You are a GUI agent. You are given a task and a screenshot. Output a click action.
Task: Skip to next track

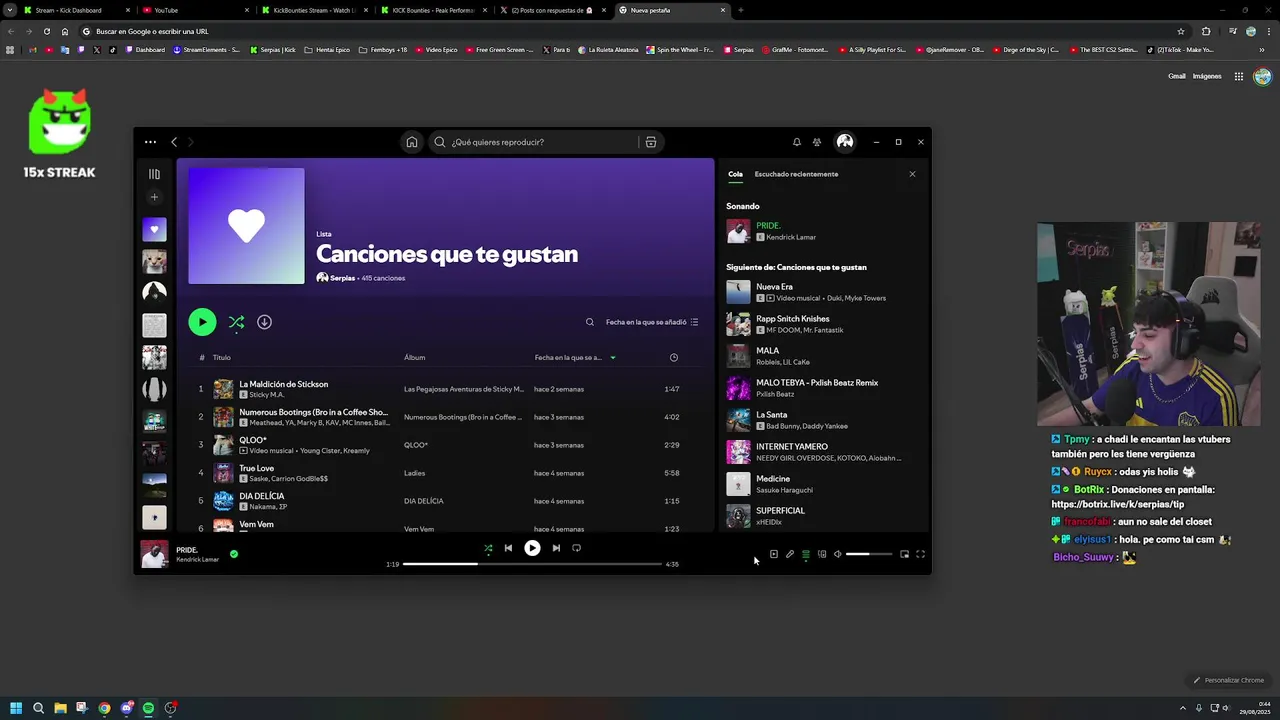[x=556, y=548]
